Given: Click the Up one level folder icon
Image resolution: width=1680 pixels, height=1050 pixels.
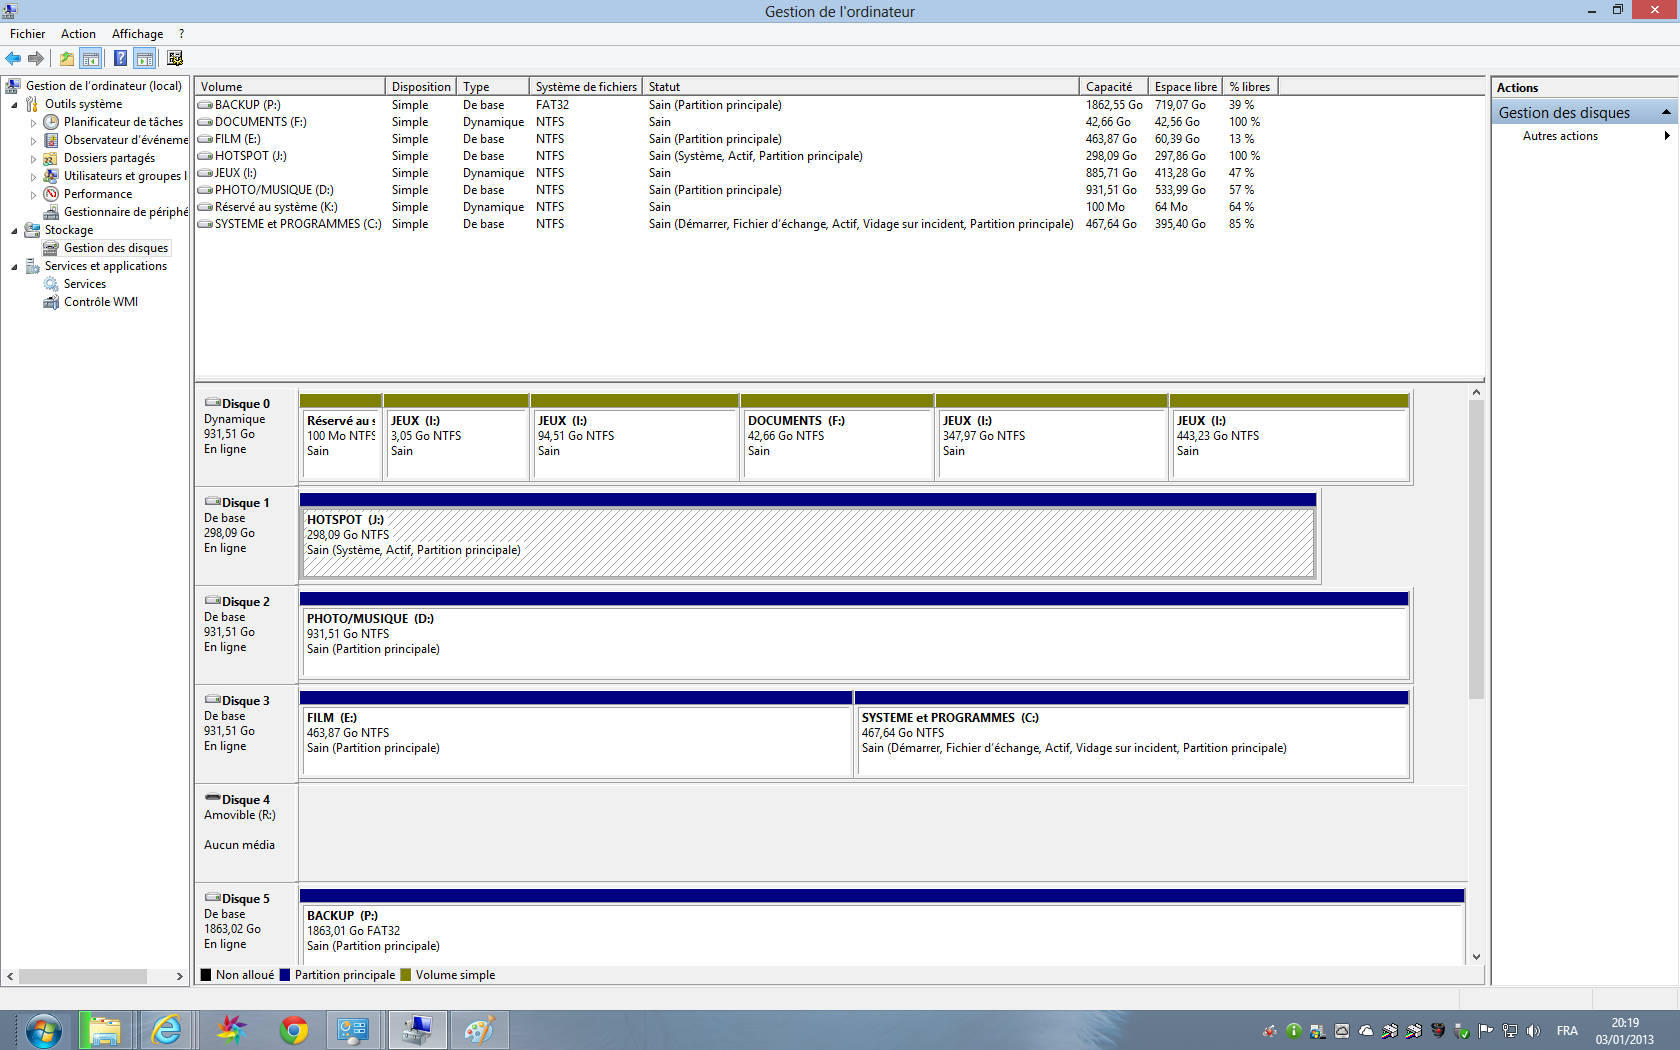Looking at the screenshot, I should click(66, 58).
